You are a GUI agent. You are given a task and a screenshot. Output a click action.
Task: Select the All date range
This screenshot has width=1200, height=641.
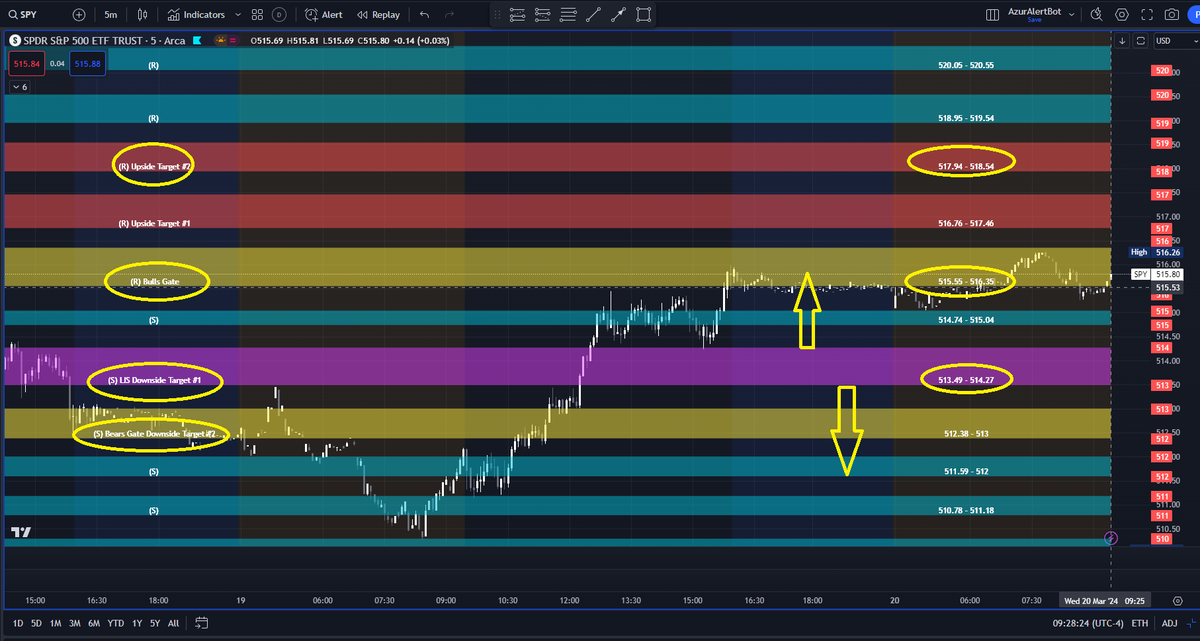[x=173, y=623]
